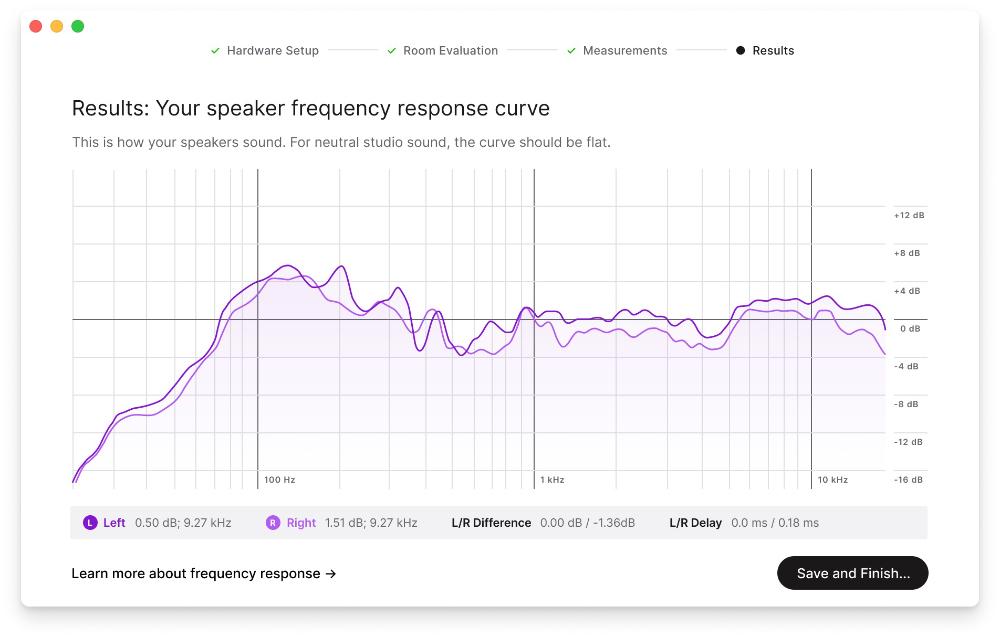Viewport: 1000px width, 638px height.
Task: Click the light purple R channel icon
Action: coord(272,523)
